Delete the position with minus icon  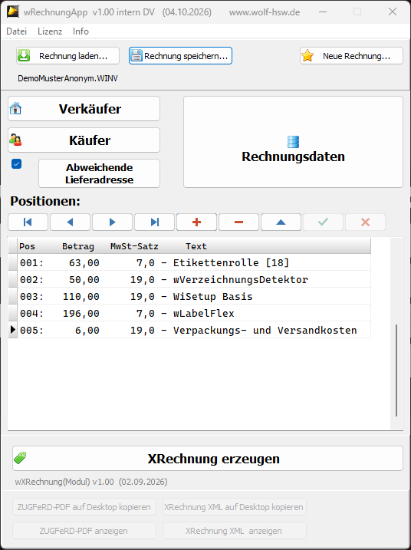(239, 222)
